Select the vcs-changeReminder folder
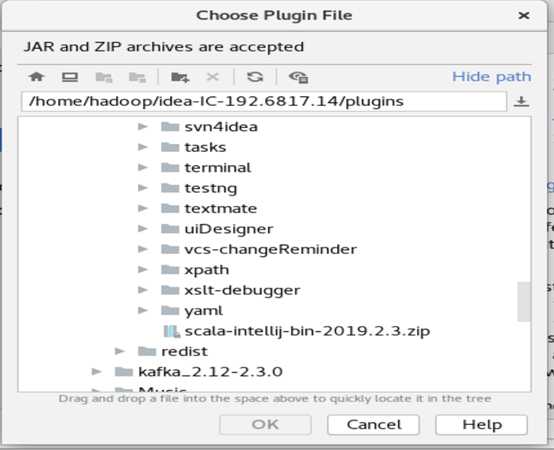This screenshot has height=450, width=554. pyautogui.click(x=259, y=249)
